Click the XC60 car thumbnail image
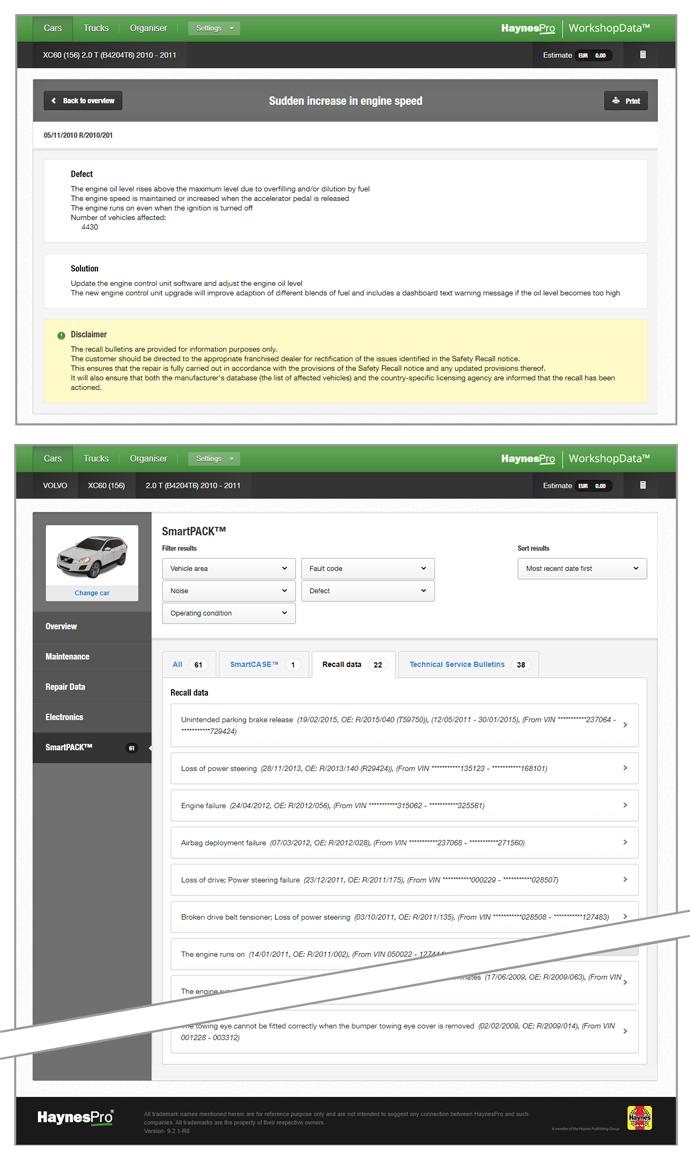Image resolution: width=690 pixels, height=1163 pixels. point(92,558)
